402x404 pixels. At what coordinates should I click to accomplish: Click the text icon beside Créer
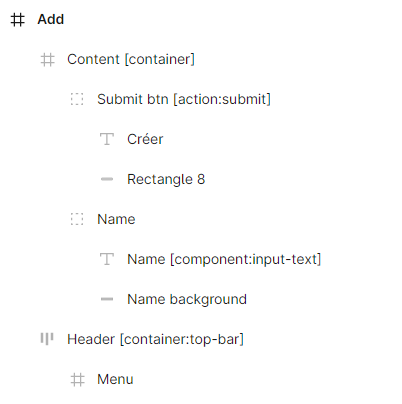tap(107, 139)
